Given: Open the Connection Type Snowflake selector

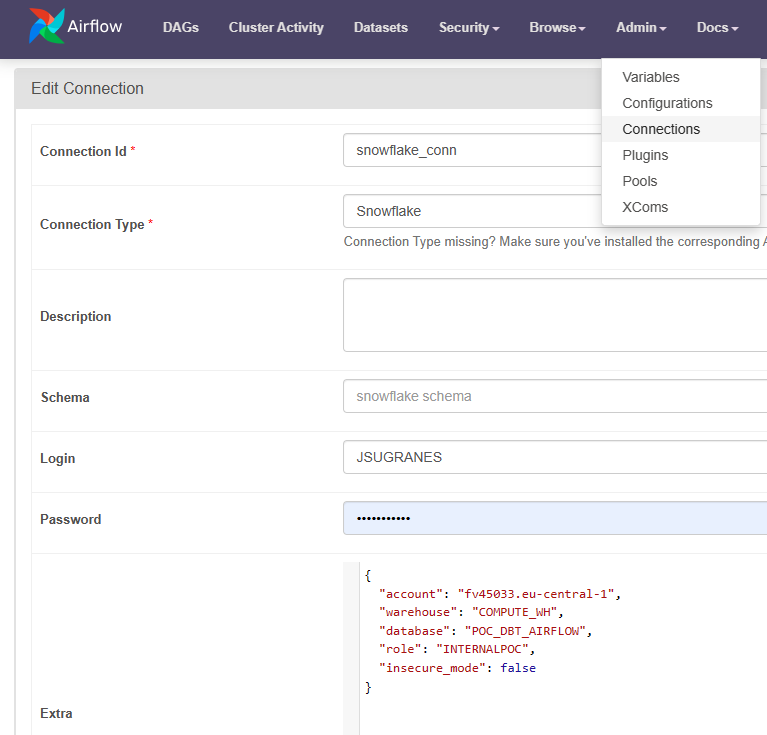Looking at the screenshot, I should pyautogui.click(x=472, y=211).
